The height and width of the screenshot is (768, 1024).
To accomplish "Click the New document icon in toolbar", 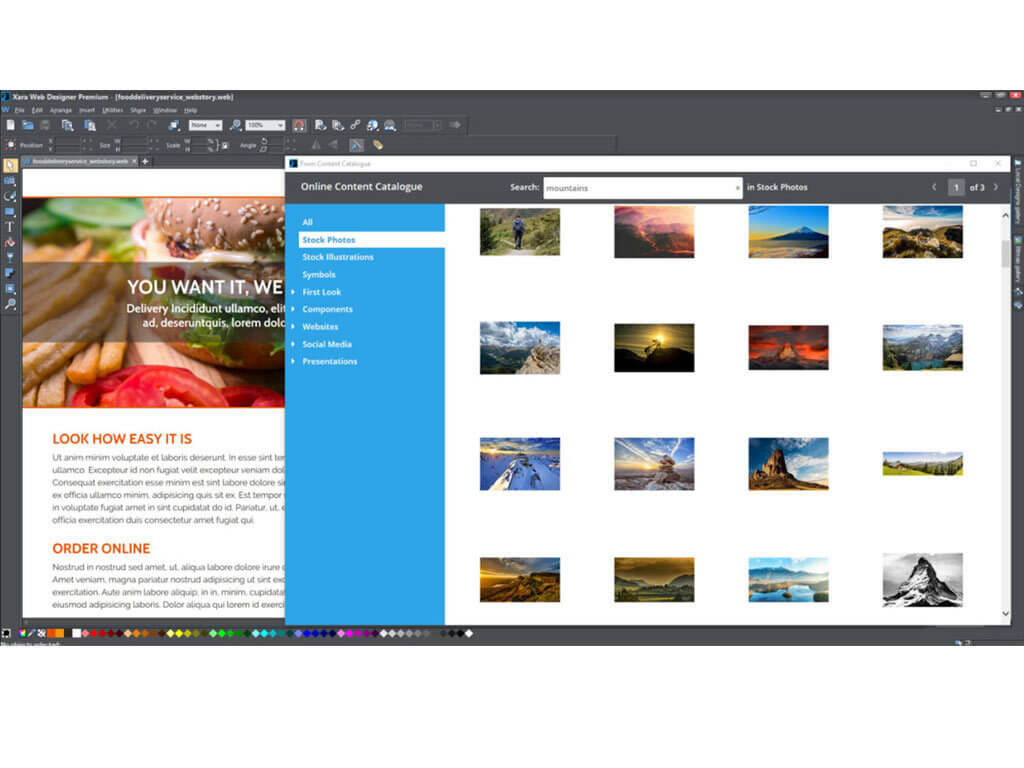I will (11, 125).
